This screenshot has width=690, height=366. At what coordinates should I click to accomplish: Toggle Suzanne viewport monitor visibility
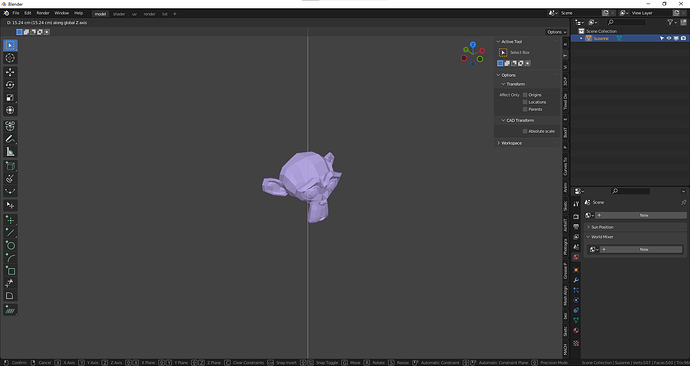click(676, 38)
